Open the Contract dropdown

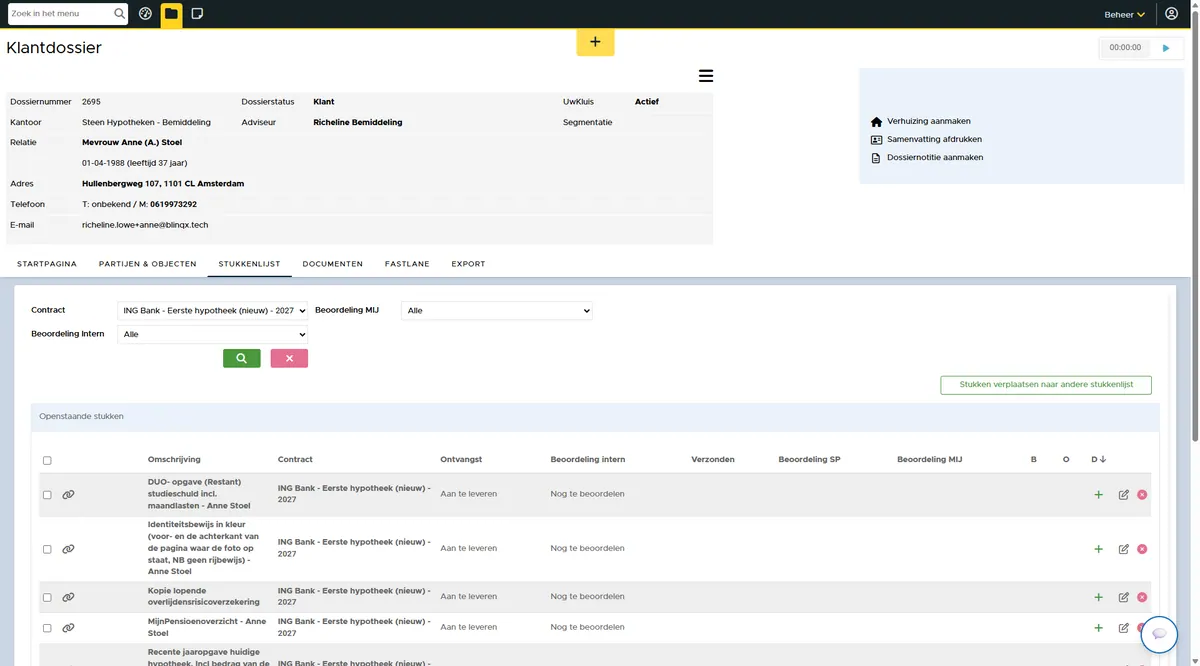click(212, 311)
